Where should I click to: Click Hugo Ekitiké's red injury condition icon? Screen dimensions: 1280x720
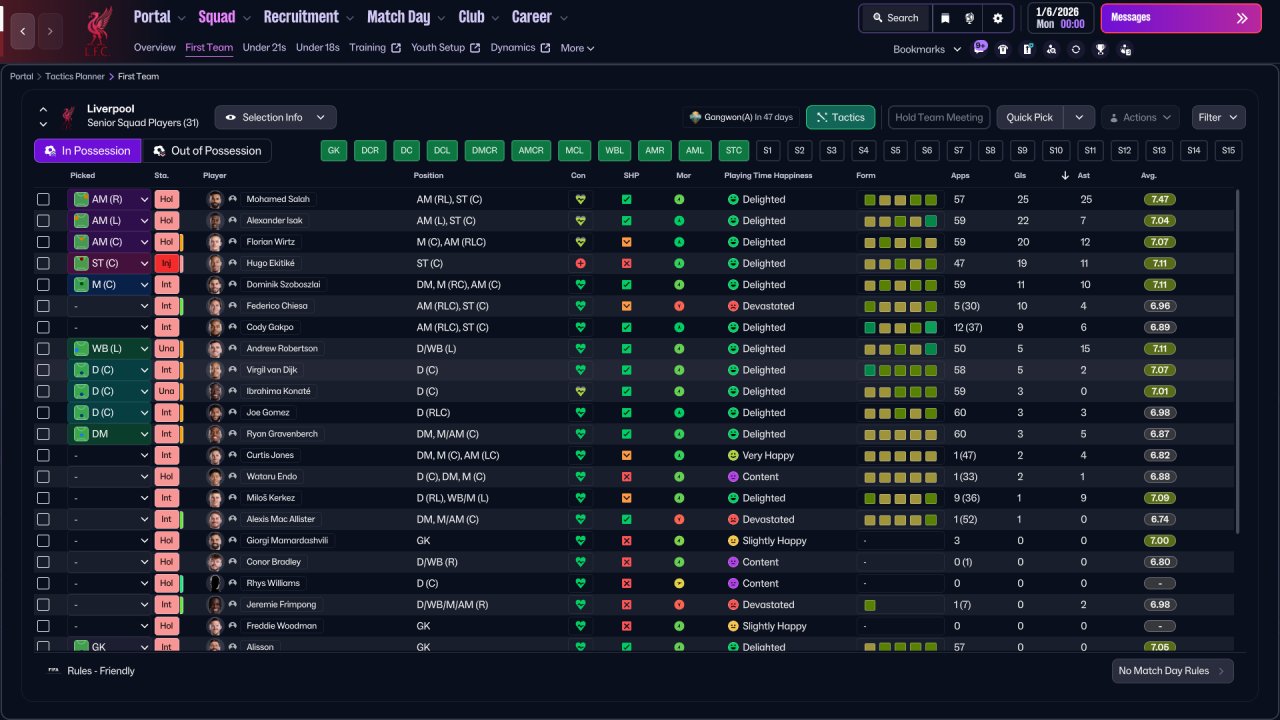tap(579, 263)
